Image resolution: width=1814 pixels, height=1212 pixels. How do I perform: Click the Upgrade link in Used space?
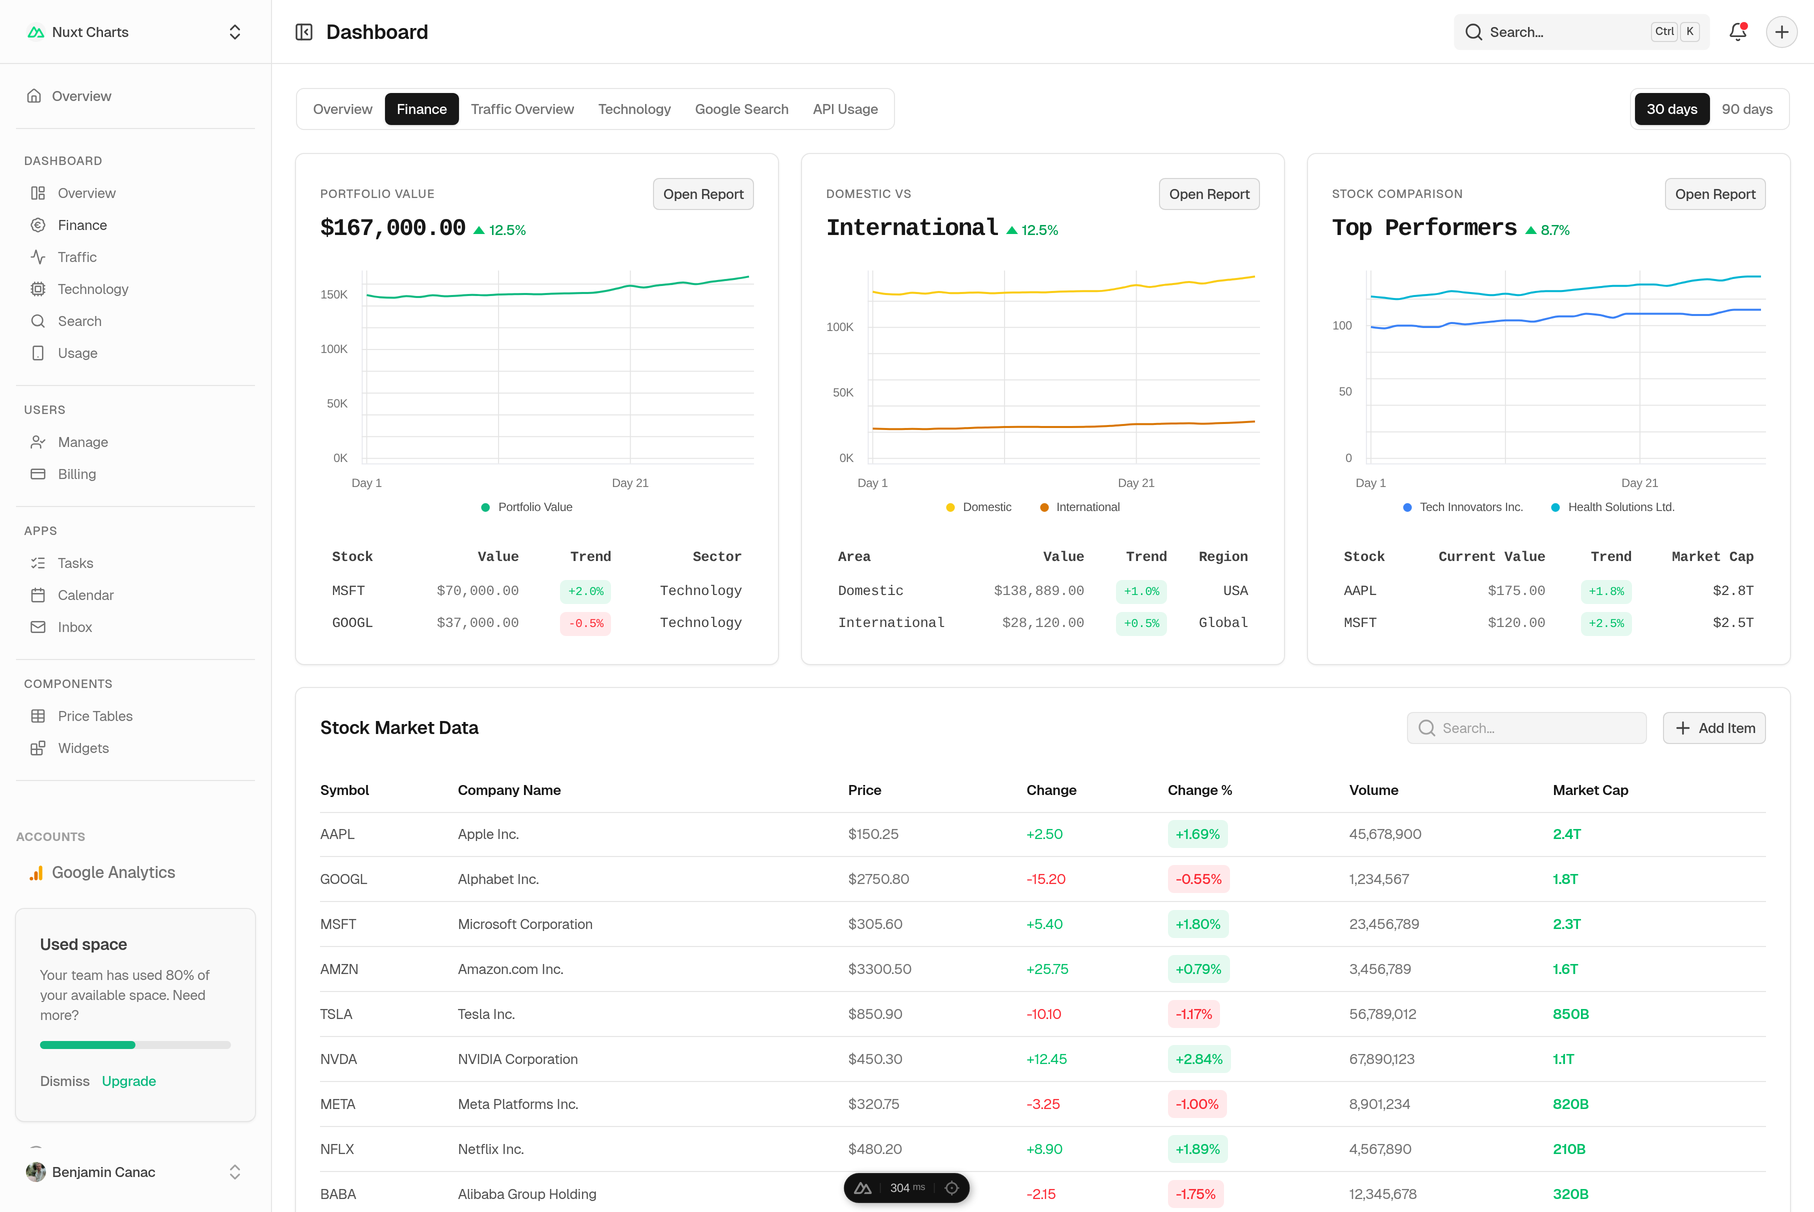(129, 1081)
